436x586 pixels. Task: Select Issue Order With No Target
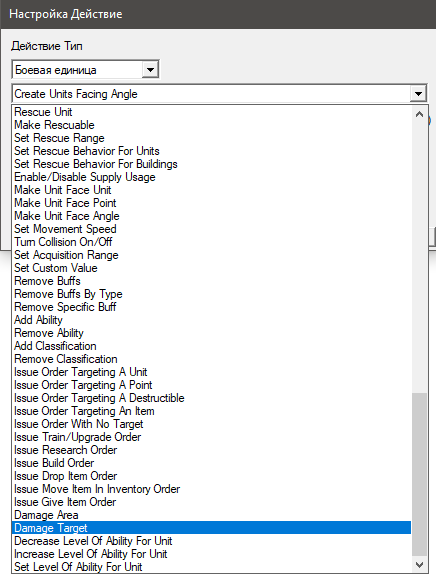click(211, 424)
